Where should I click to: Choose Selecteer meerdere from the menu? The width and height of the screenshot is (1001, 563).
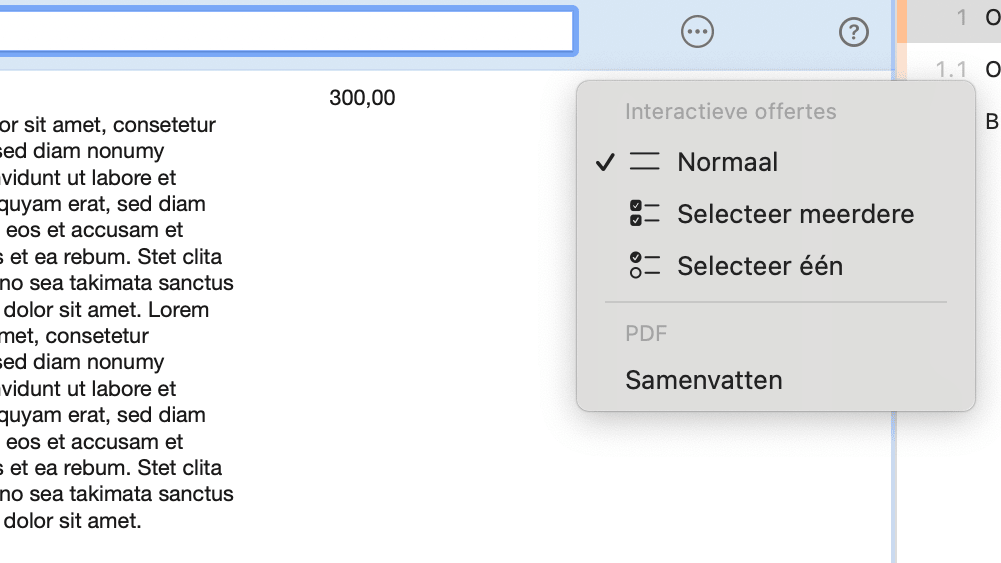point(795,214)
